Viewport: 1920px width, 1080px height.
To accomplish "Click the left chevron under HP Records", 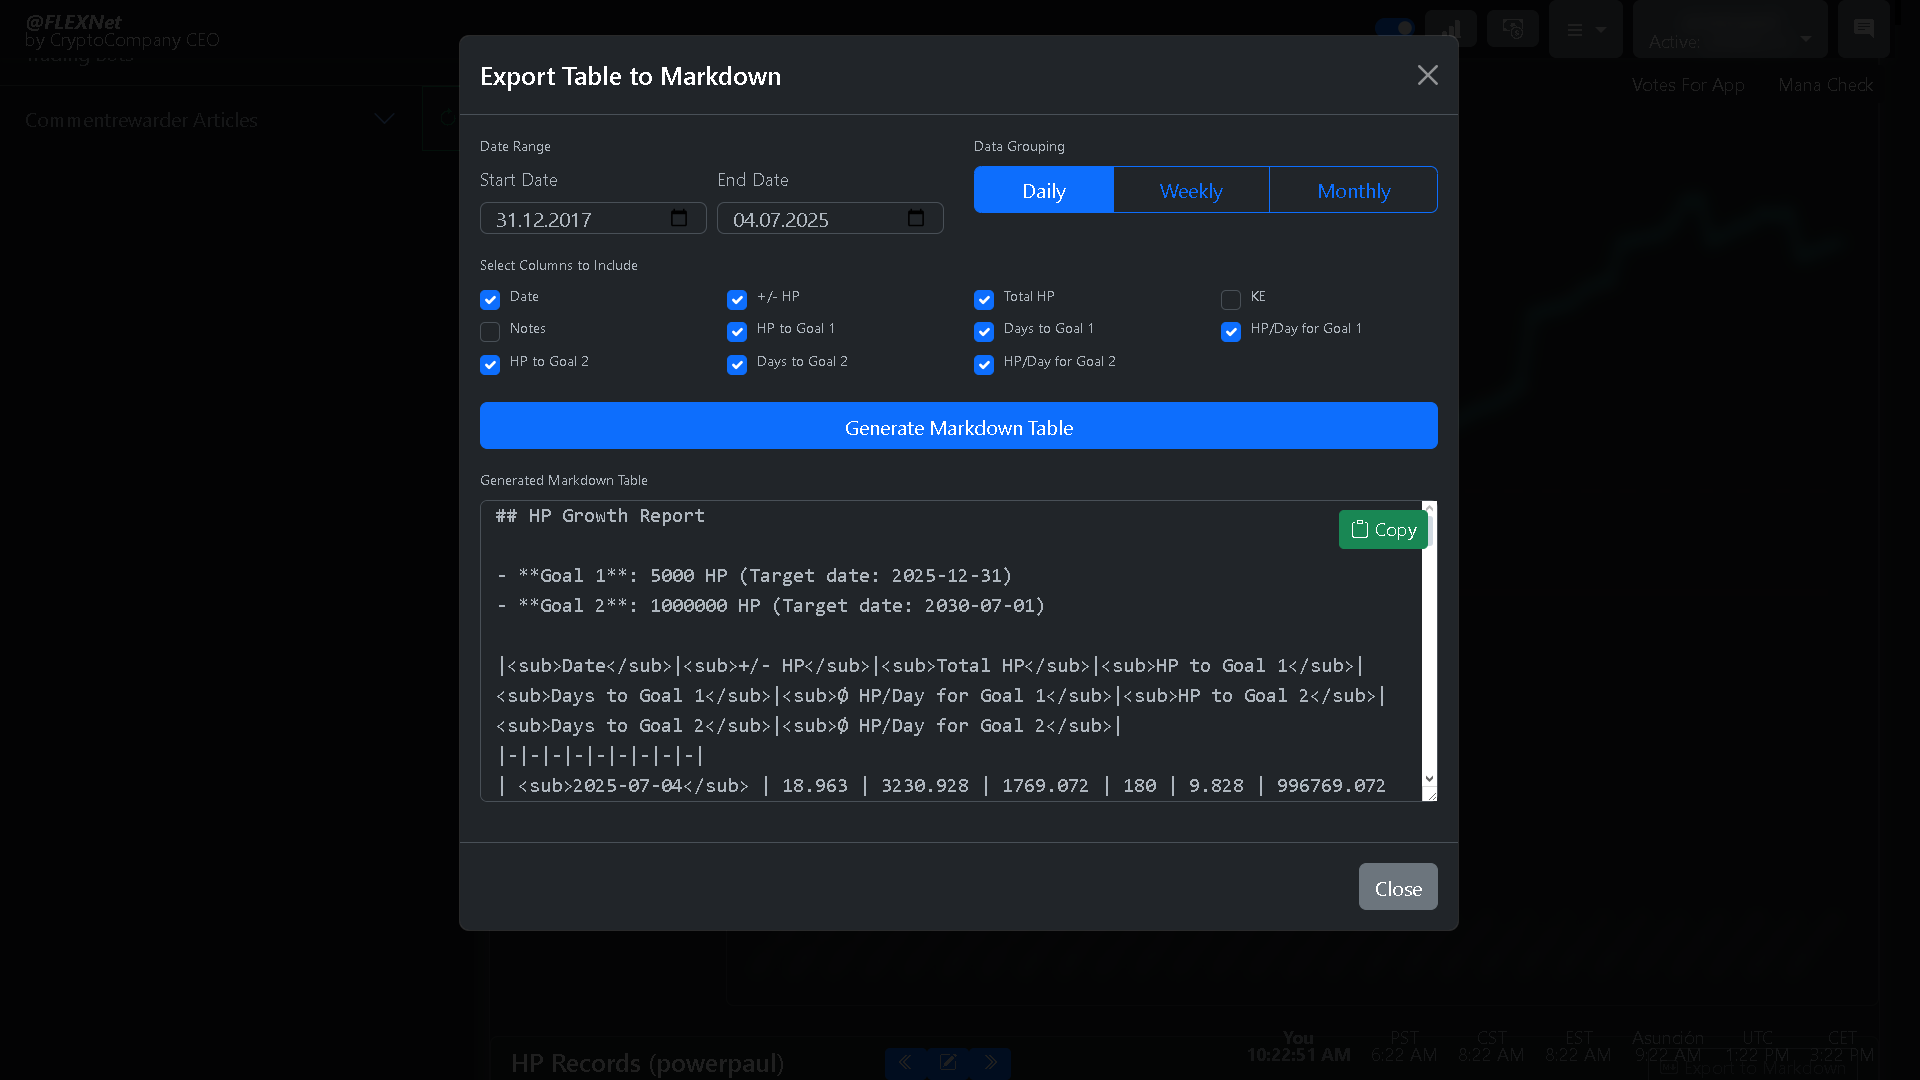I will (x=905, y=1062).
